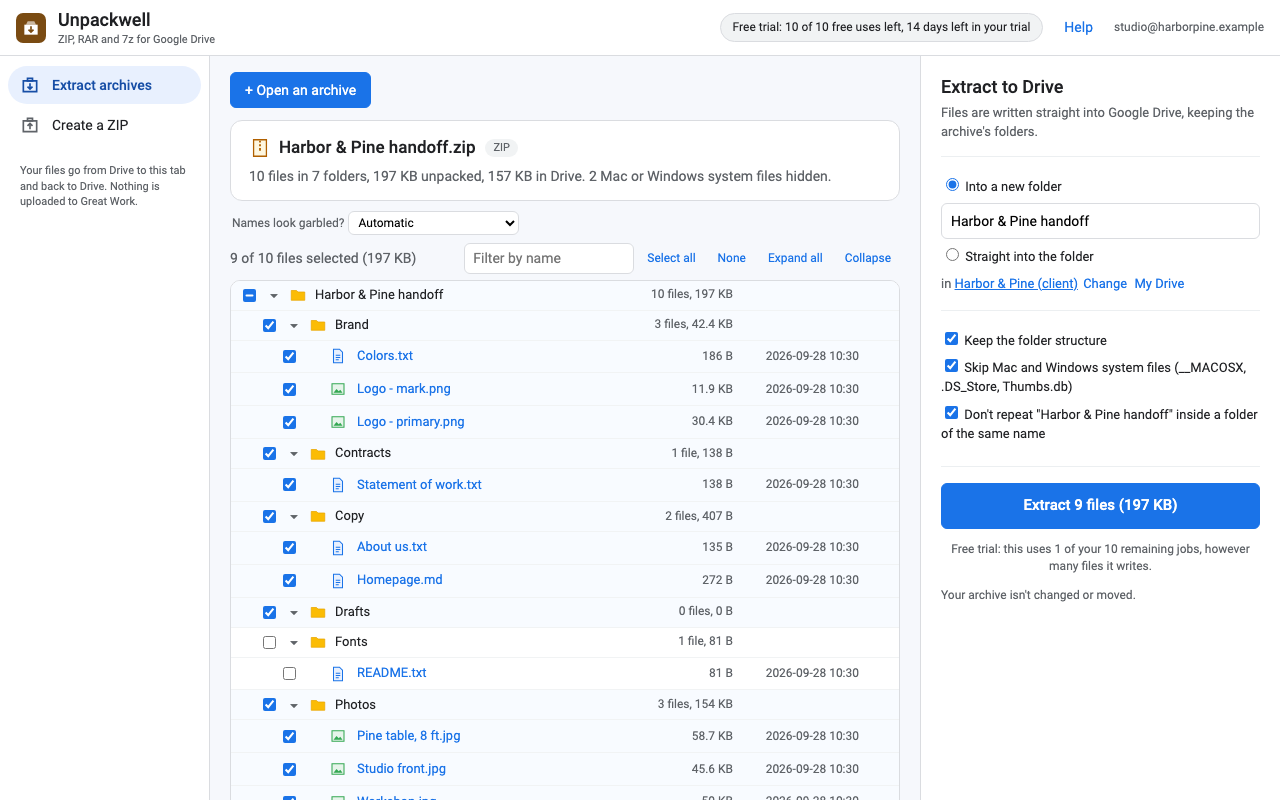This screenshot has height=800, width=1280.
Task: Click the Drafts folder icon
Action: tap(318, 612)
